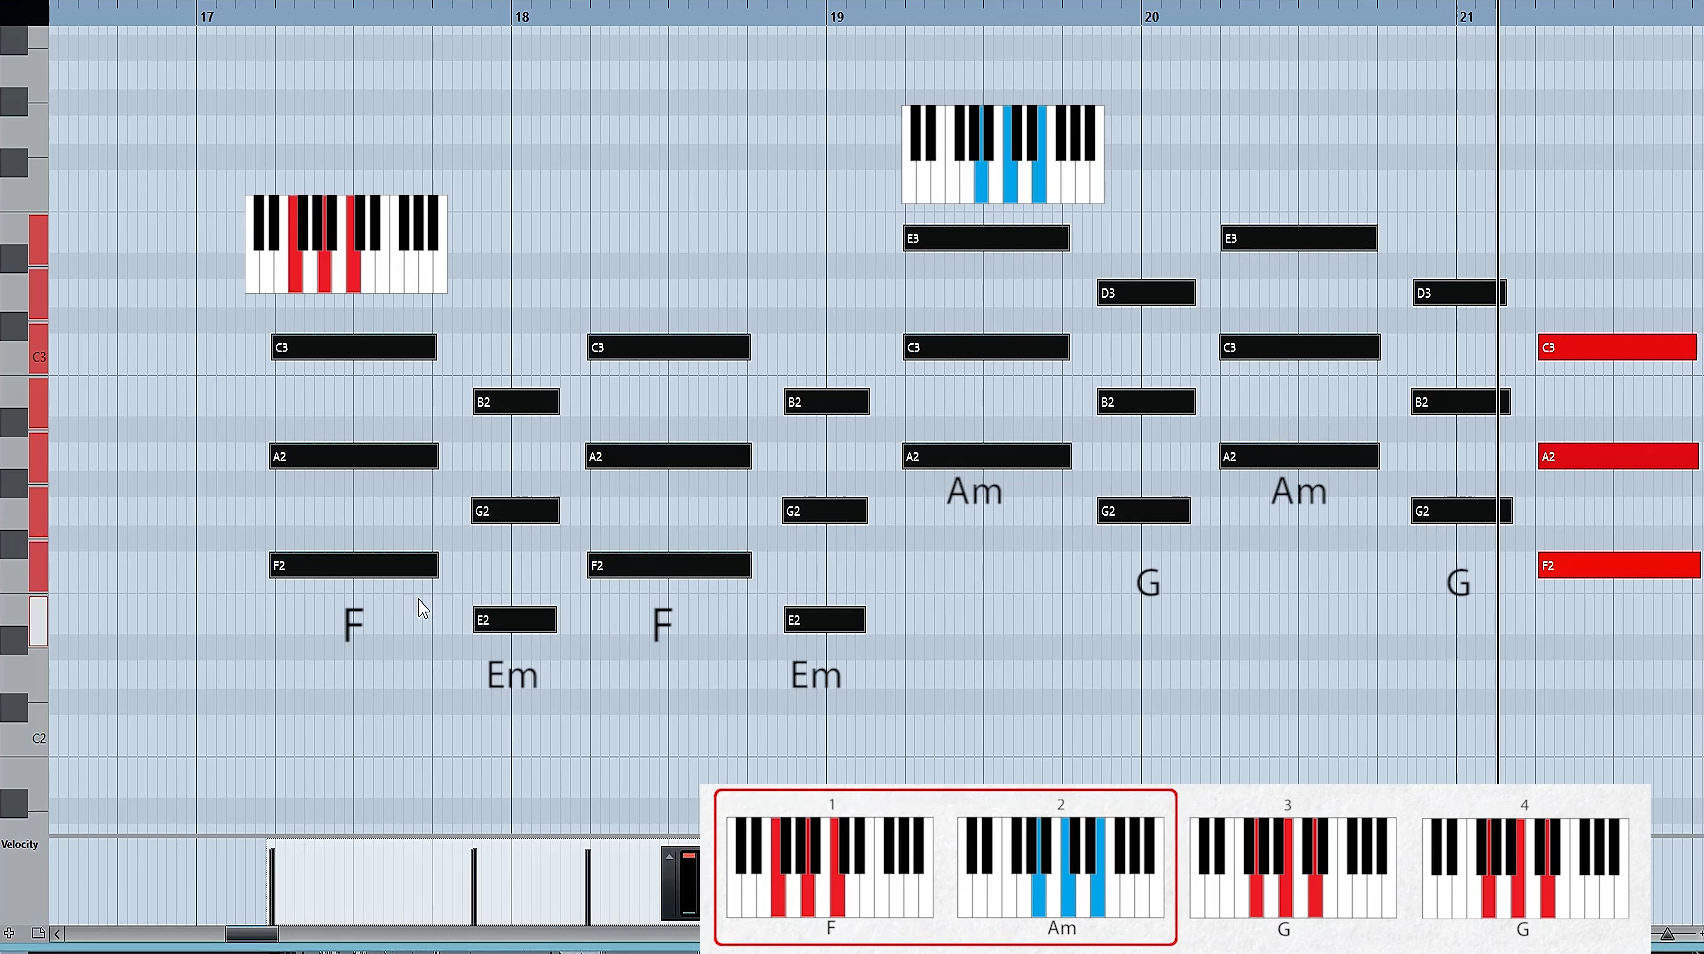Click ruler at bar 21
This screenshot has width=1704, height=954.
pos(1467,17)
